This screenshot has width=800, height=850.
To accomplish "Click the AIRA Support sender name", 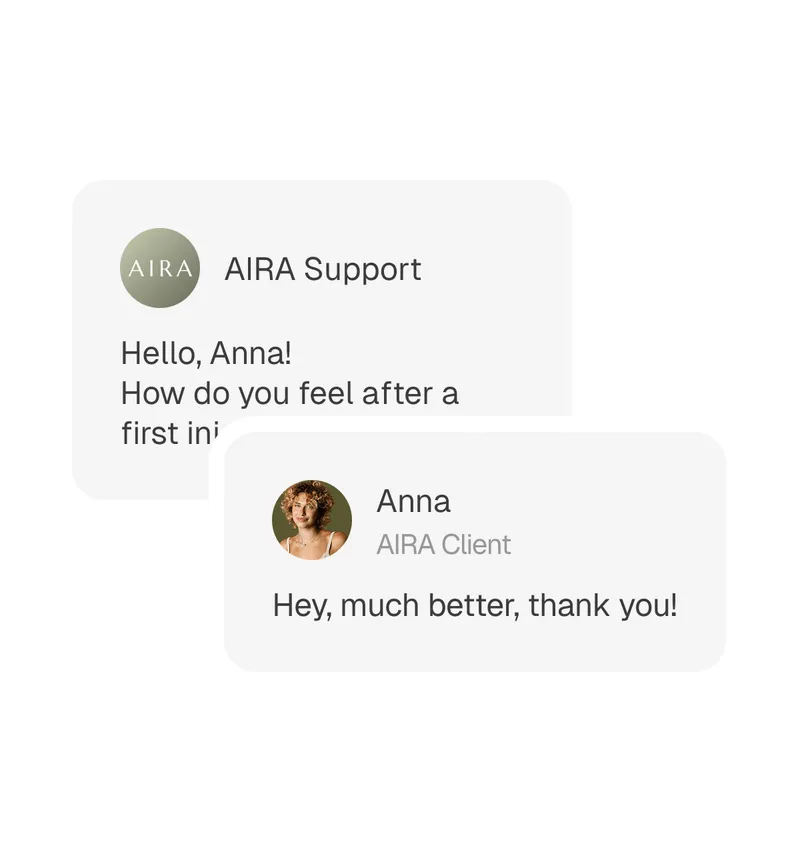I will (322, 269).
